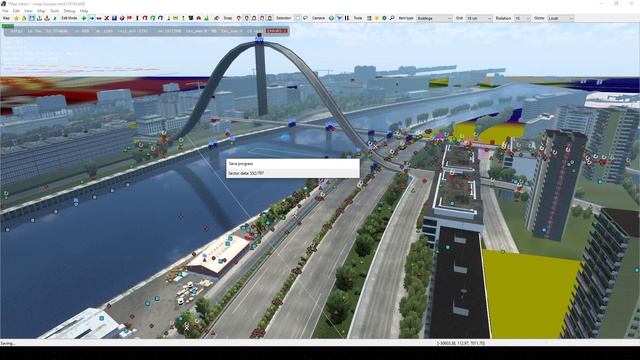
Task: Open the Tools menu in menu bar
Action: point(54,11)
